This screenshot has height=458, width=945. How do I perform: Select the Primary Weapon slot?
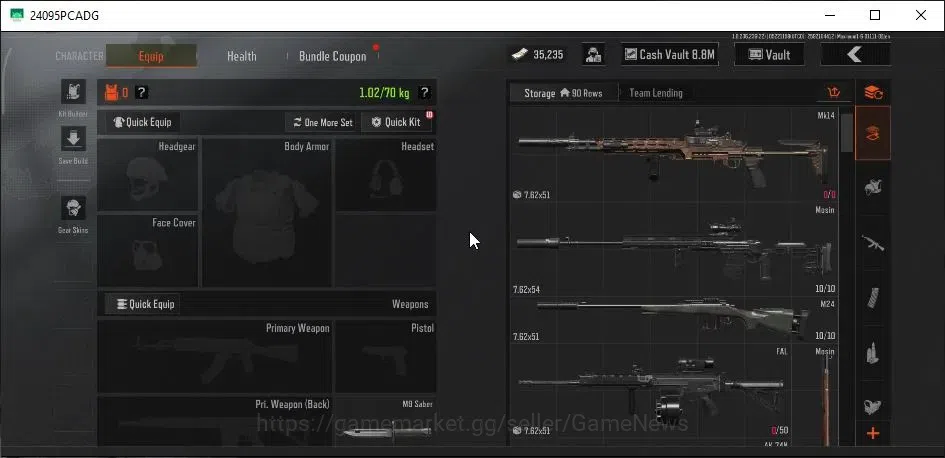click(x=215, y=356)
